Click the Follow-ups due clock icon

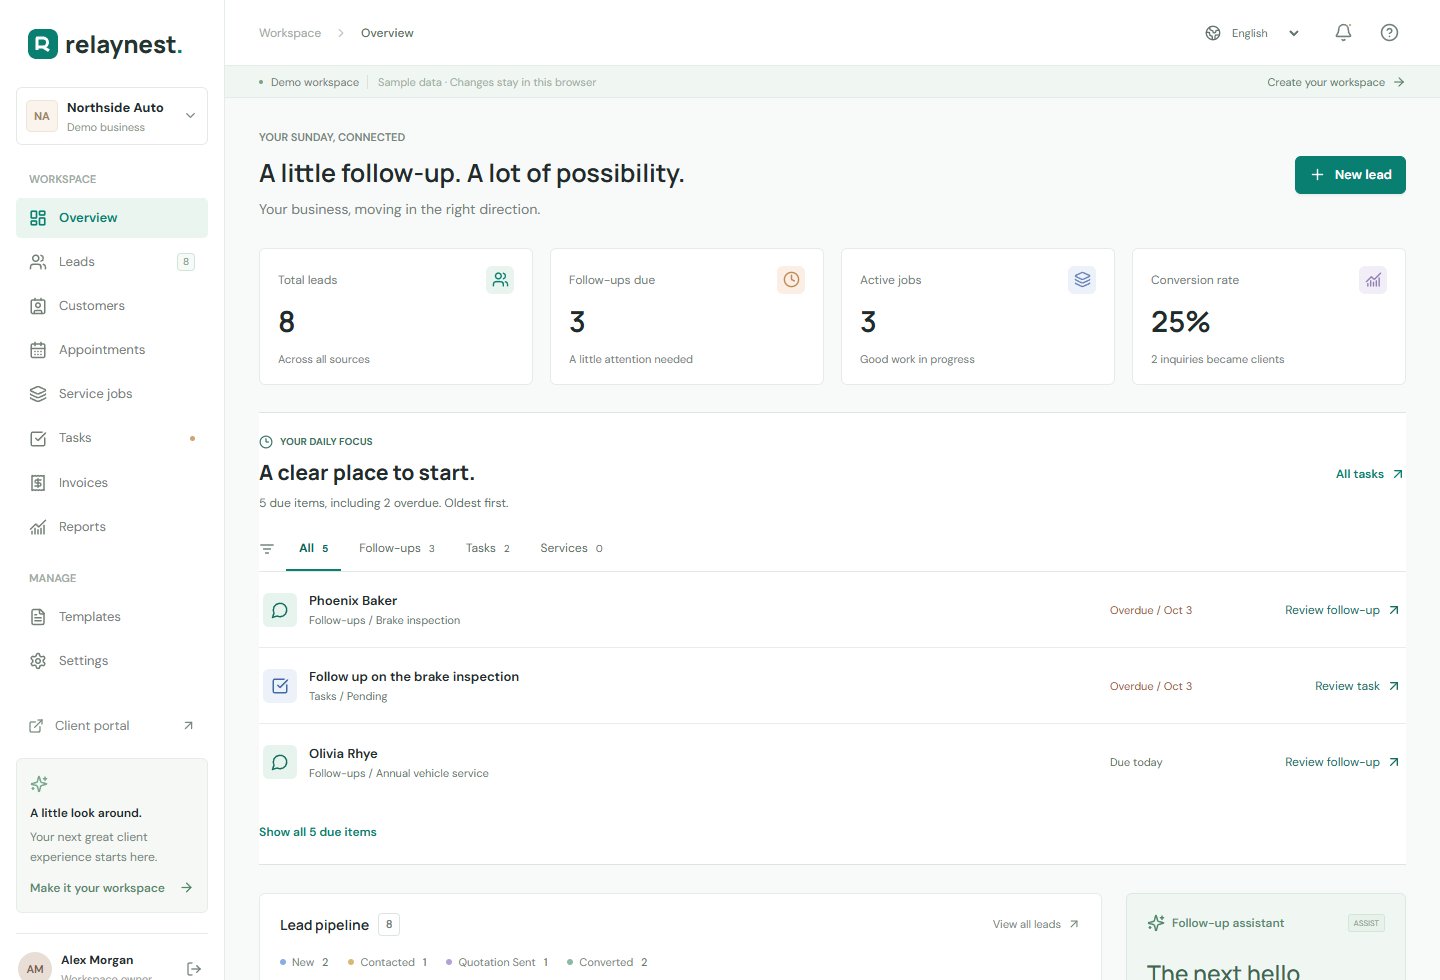pyautogui.click(x=791, y=280)
